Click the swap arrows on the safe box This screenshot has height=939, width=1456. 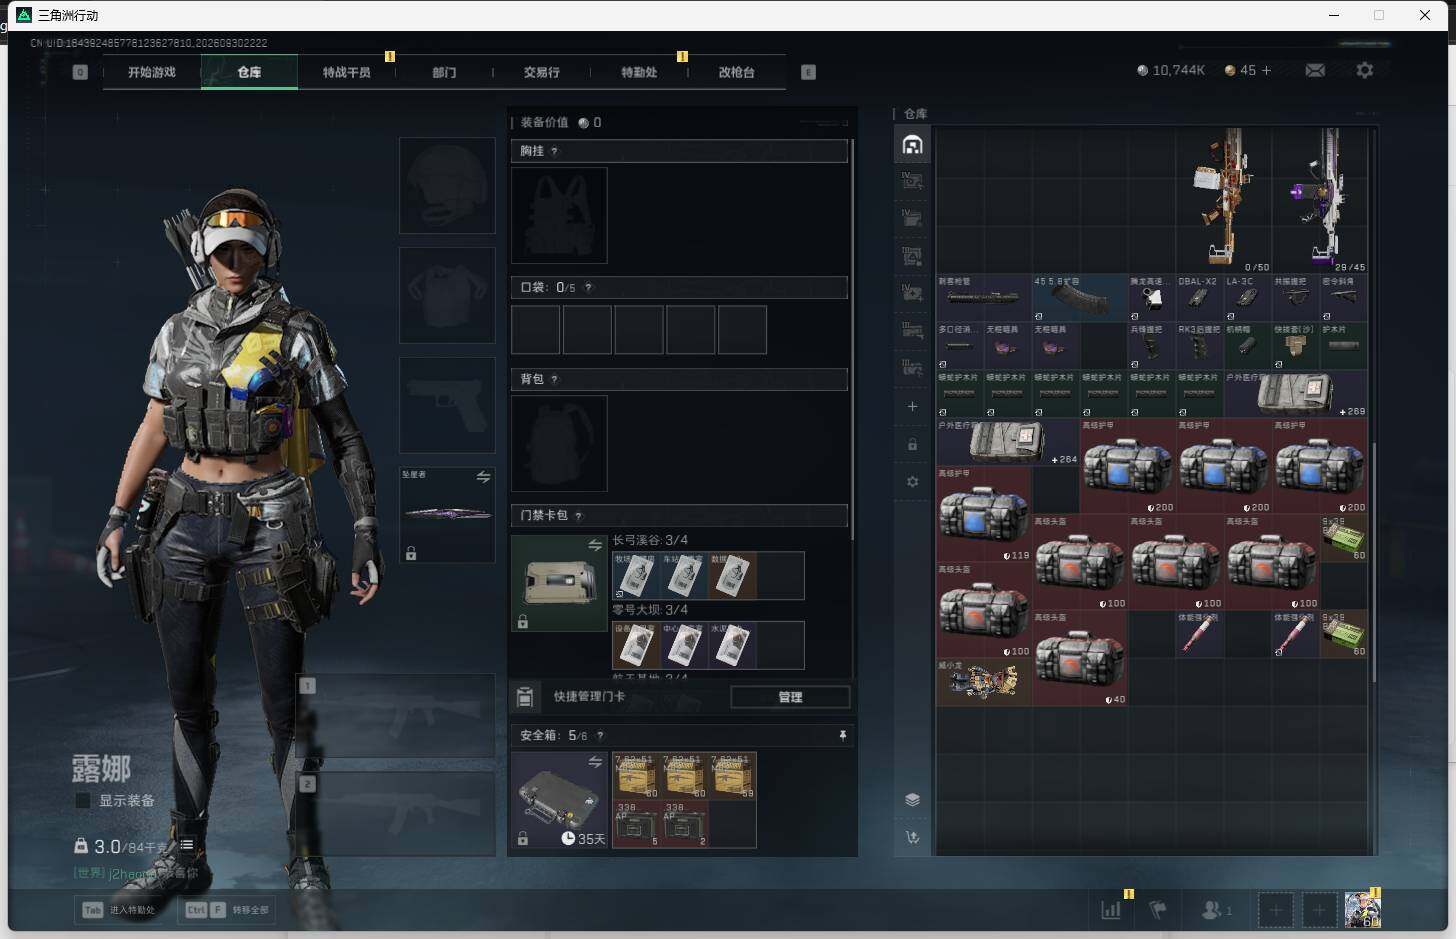[594, 762]
